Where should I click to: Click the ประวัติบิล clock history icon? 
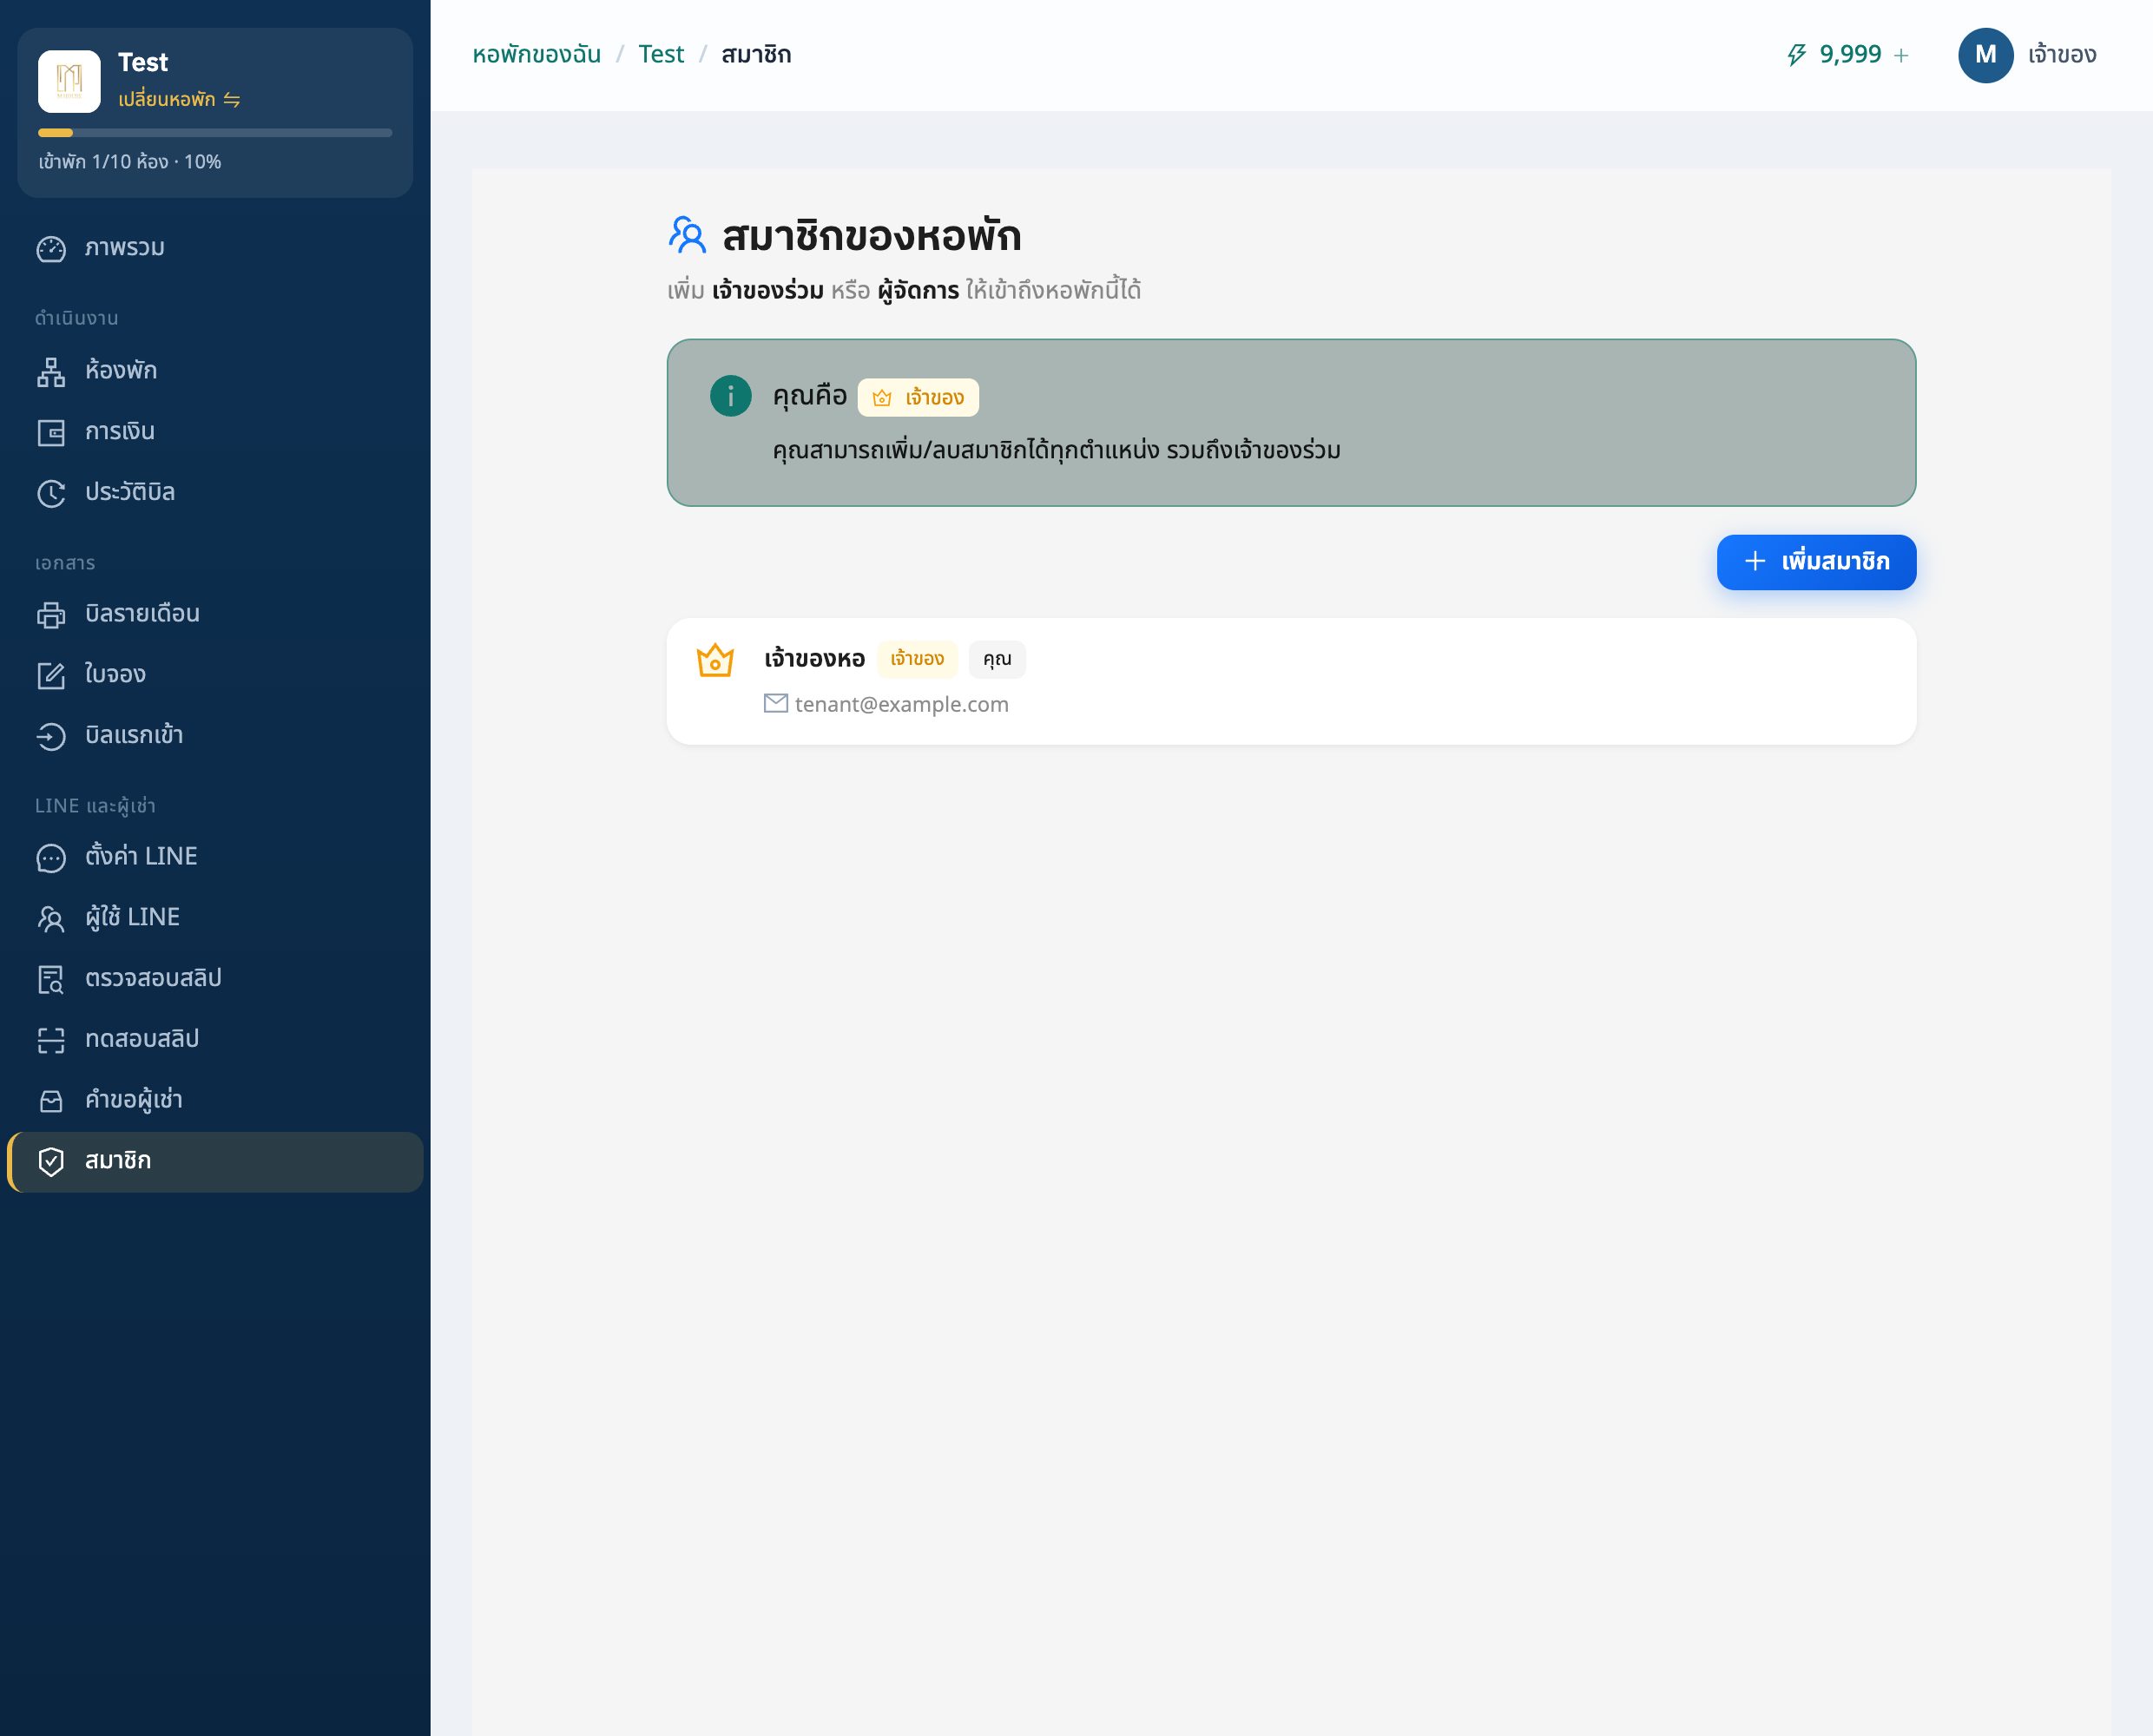(51, 493)
